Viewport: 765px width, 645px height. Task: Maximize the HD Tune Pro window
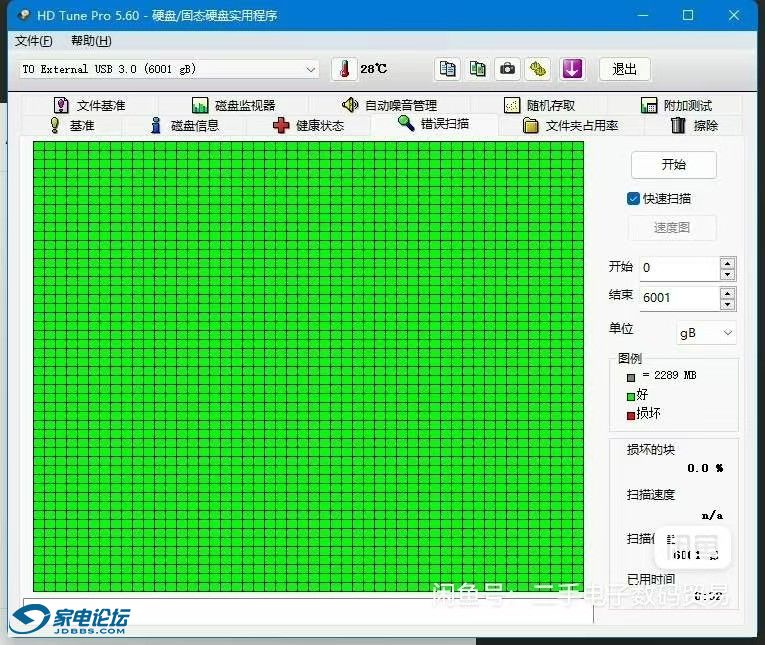(688, 15)
